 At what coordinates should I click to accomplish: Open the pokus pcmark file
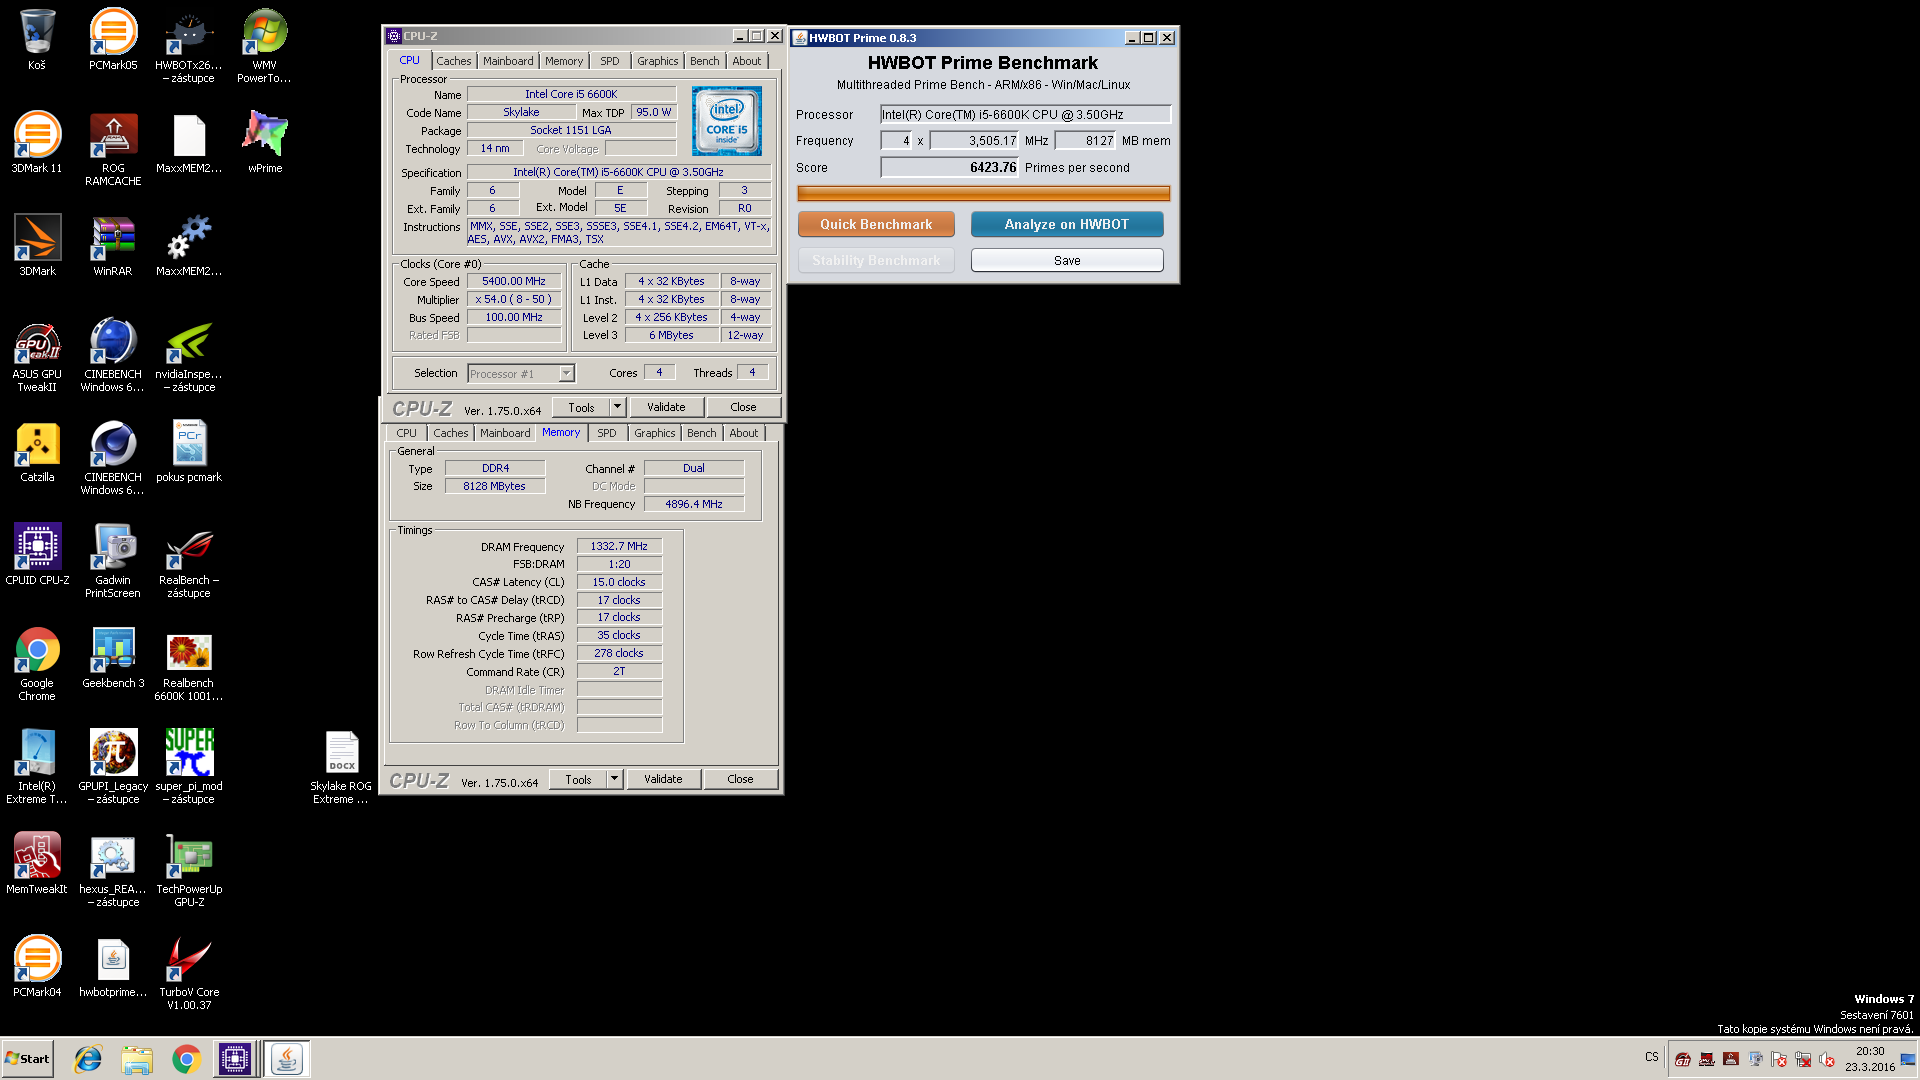tap(189, 452)
